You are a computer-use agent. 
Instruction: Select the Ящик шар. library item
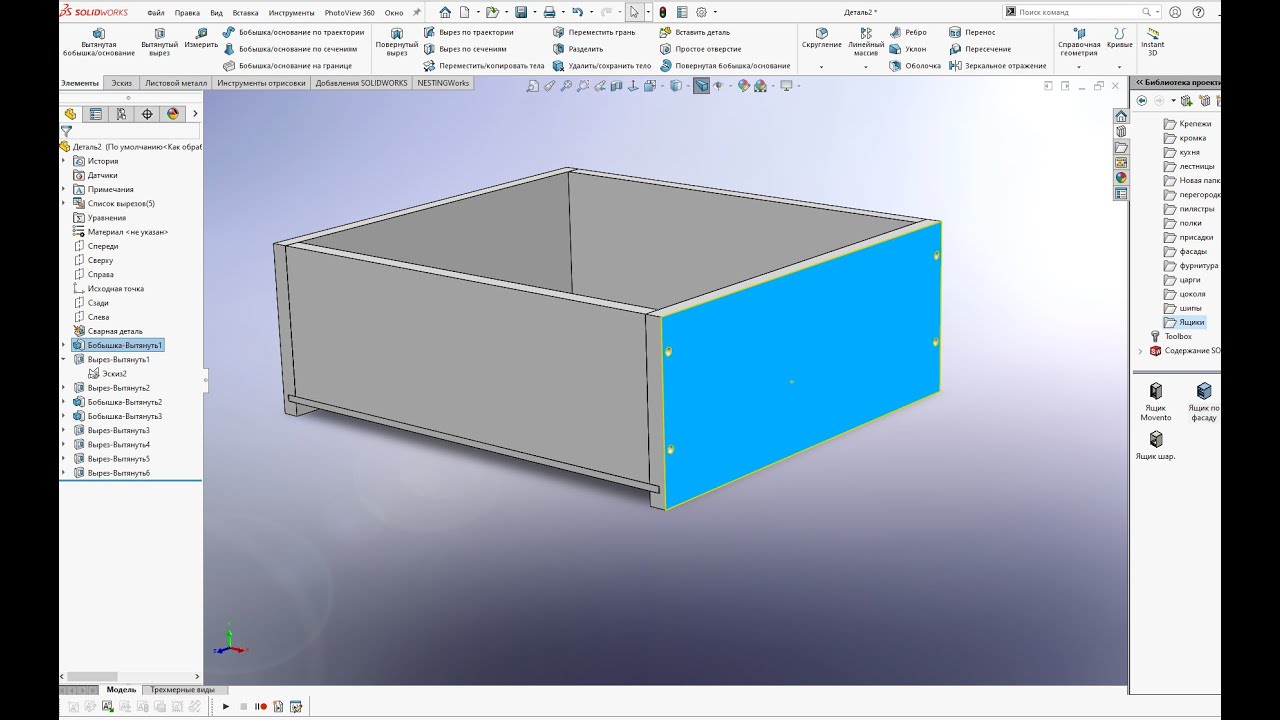pyautogui.click(x=1156, y=445)
